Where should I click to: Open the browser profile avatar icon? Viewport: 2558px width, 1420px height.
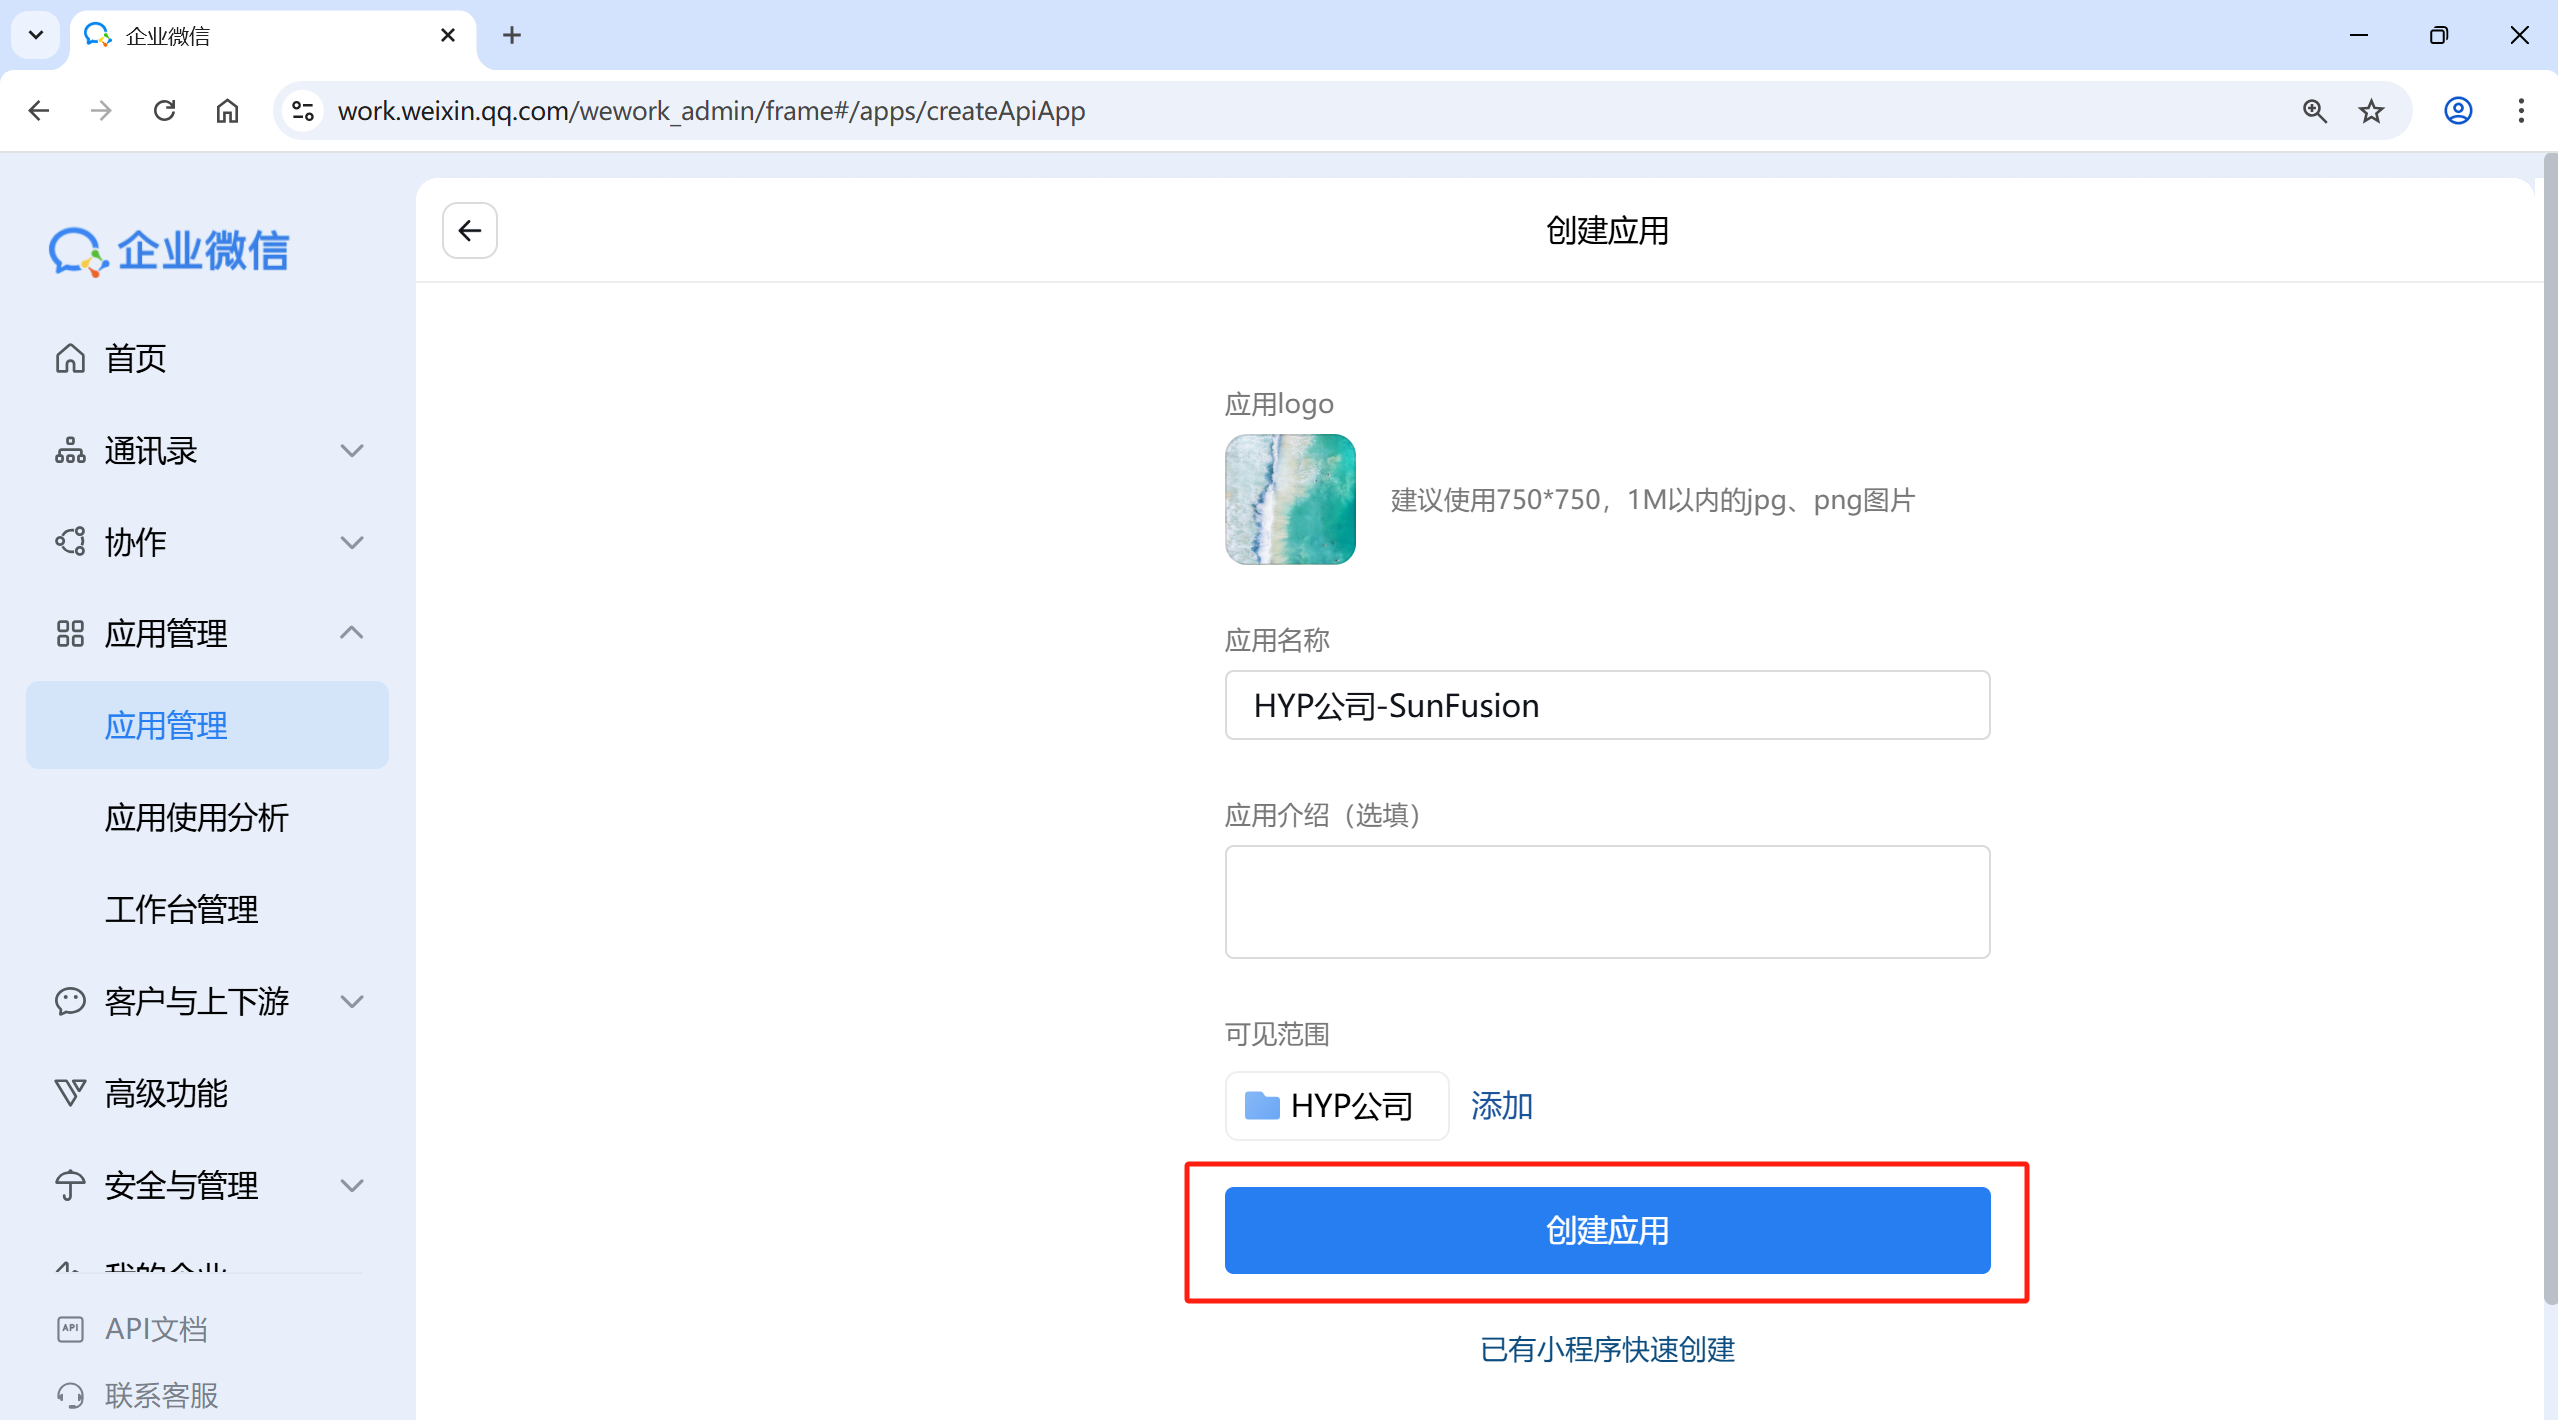2458,111
